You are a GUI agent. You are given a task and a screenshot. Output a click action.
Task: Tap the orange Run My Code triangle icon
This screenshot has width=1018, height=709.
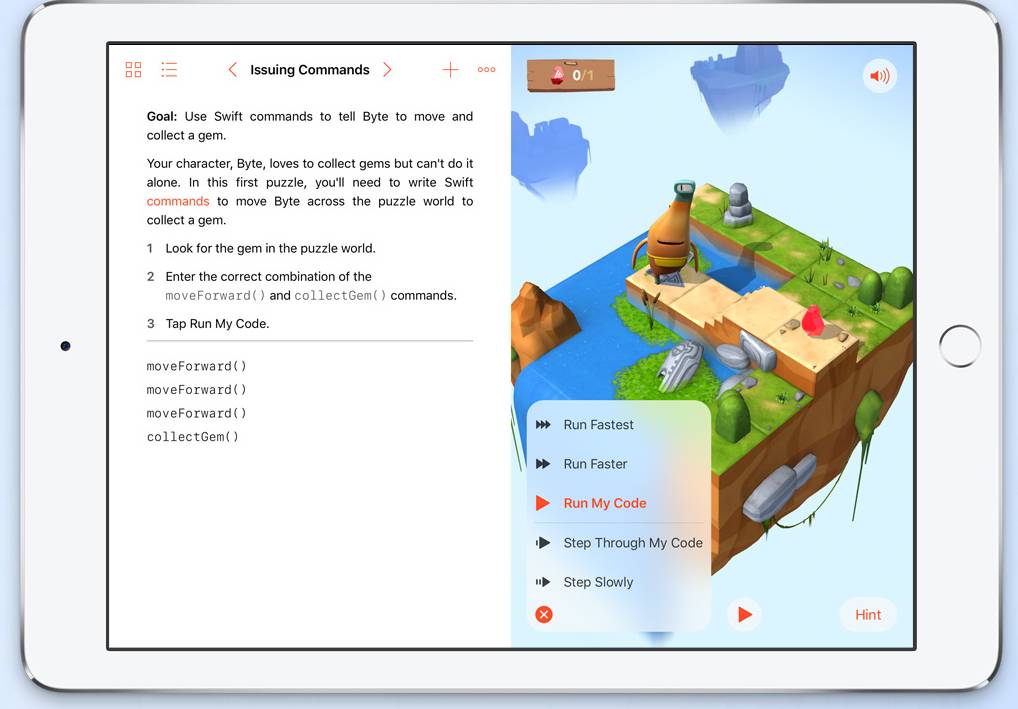[x=543, y=503]
